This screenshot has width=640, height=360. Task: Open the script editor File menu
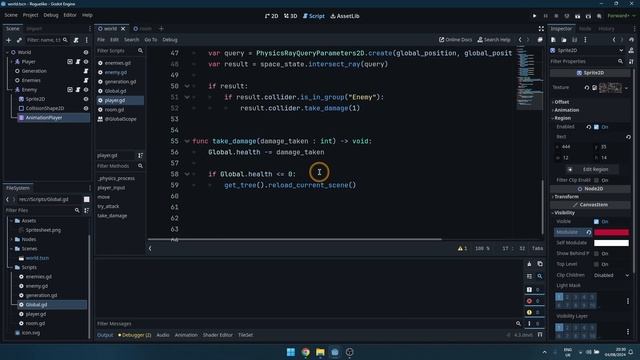click(x=101, y=40)
